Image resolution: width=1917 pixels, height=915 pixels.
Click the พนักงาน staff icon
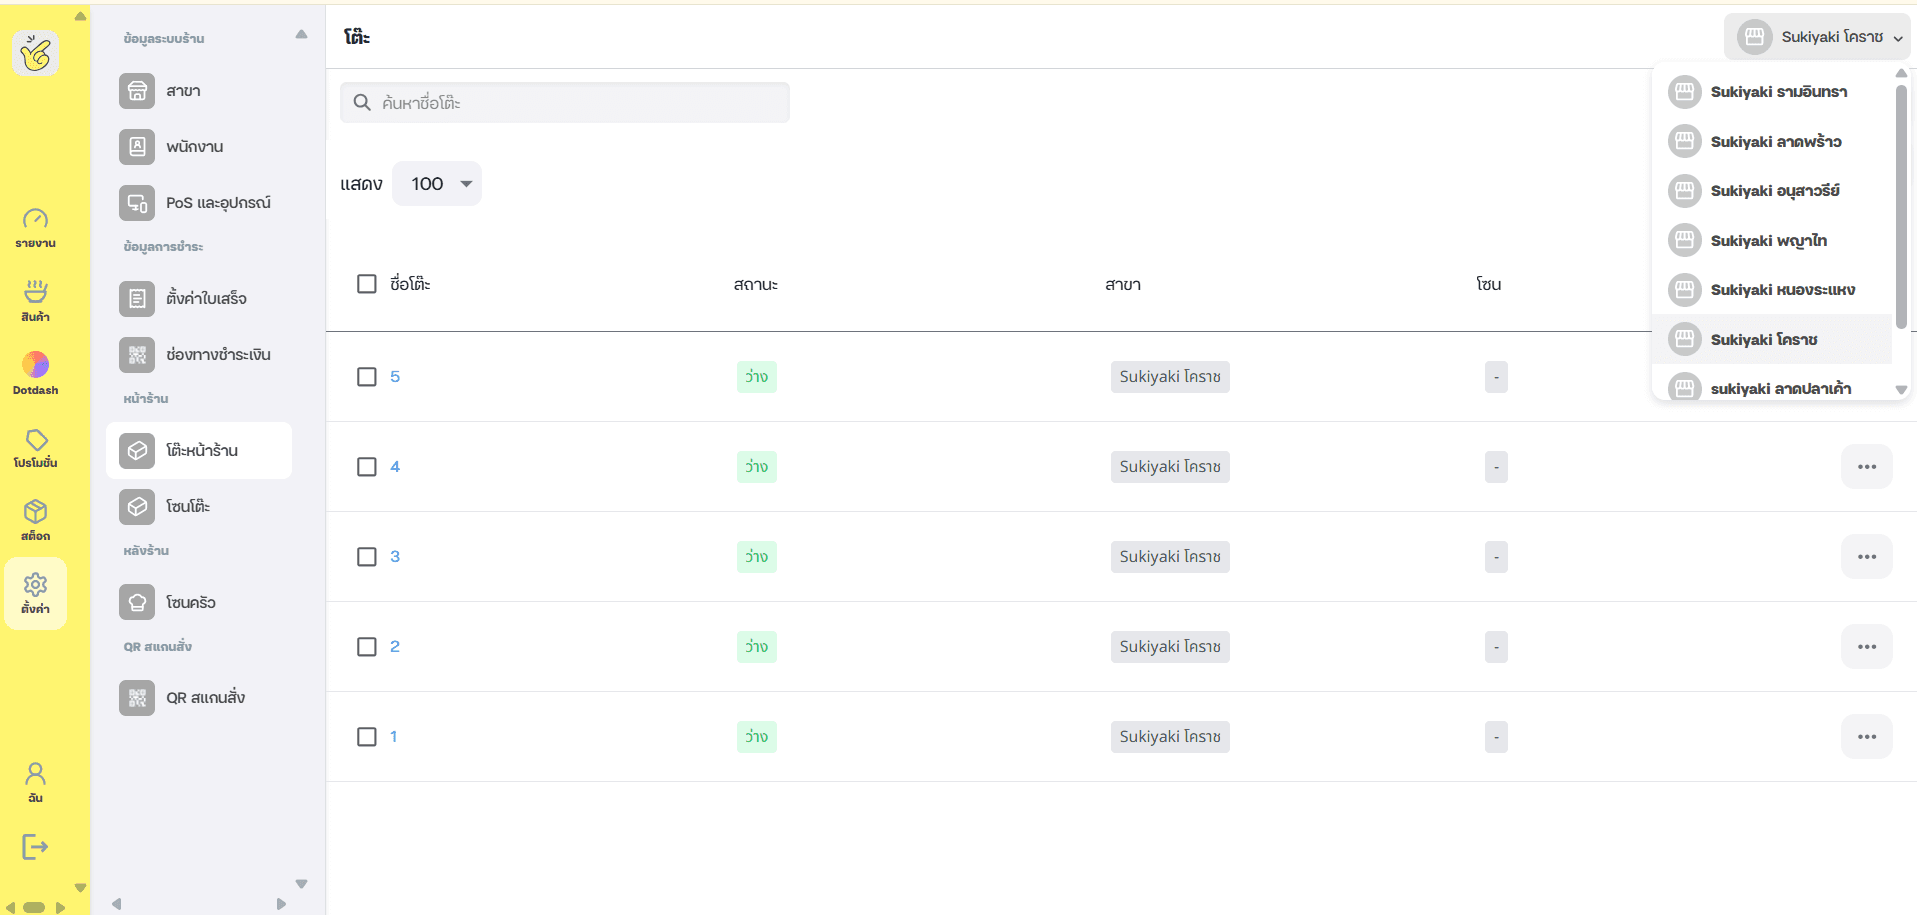pos(137,147)
